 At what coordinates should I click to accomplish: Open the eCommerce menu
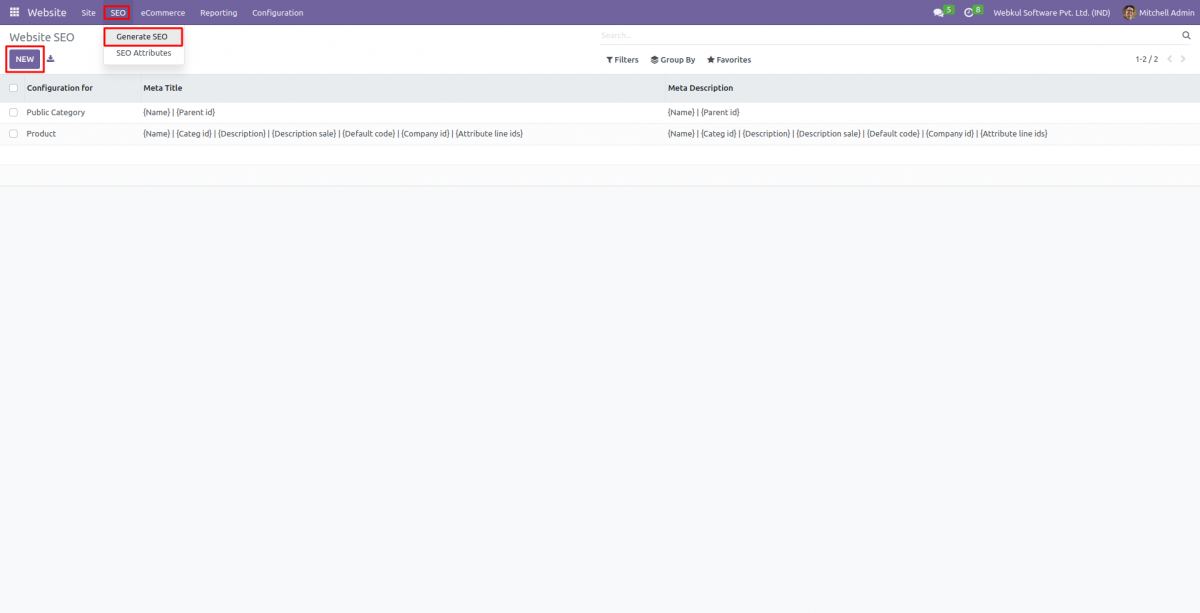[x=162, y=12]
